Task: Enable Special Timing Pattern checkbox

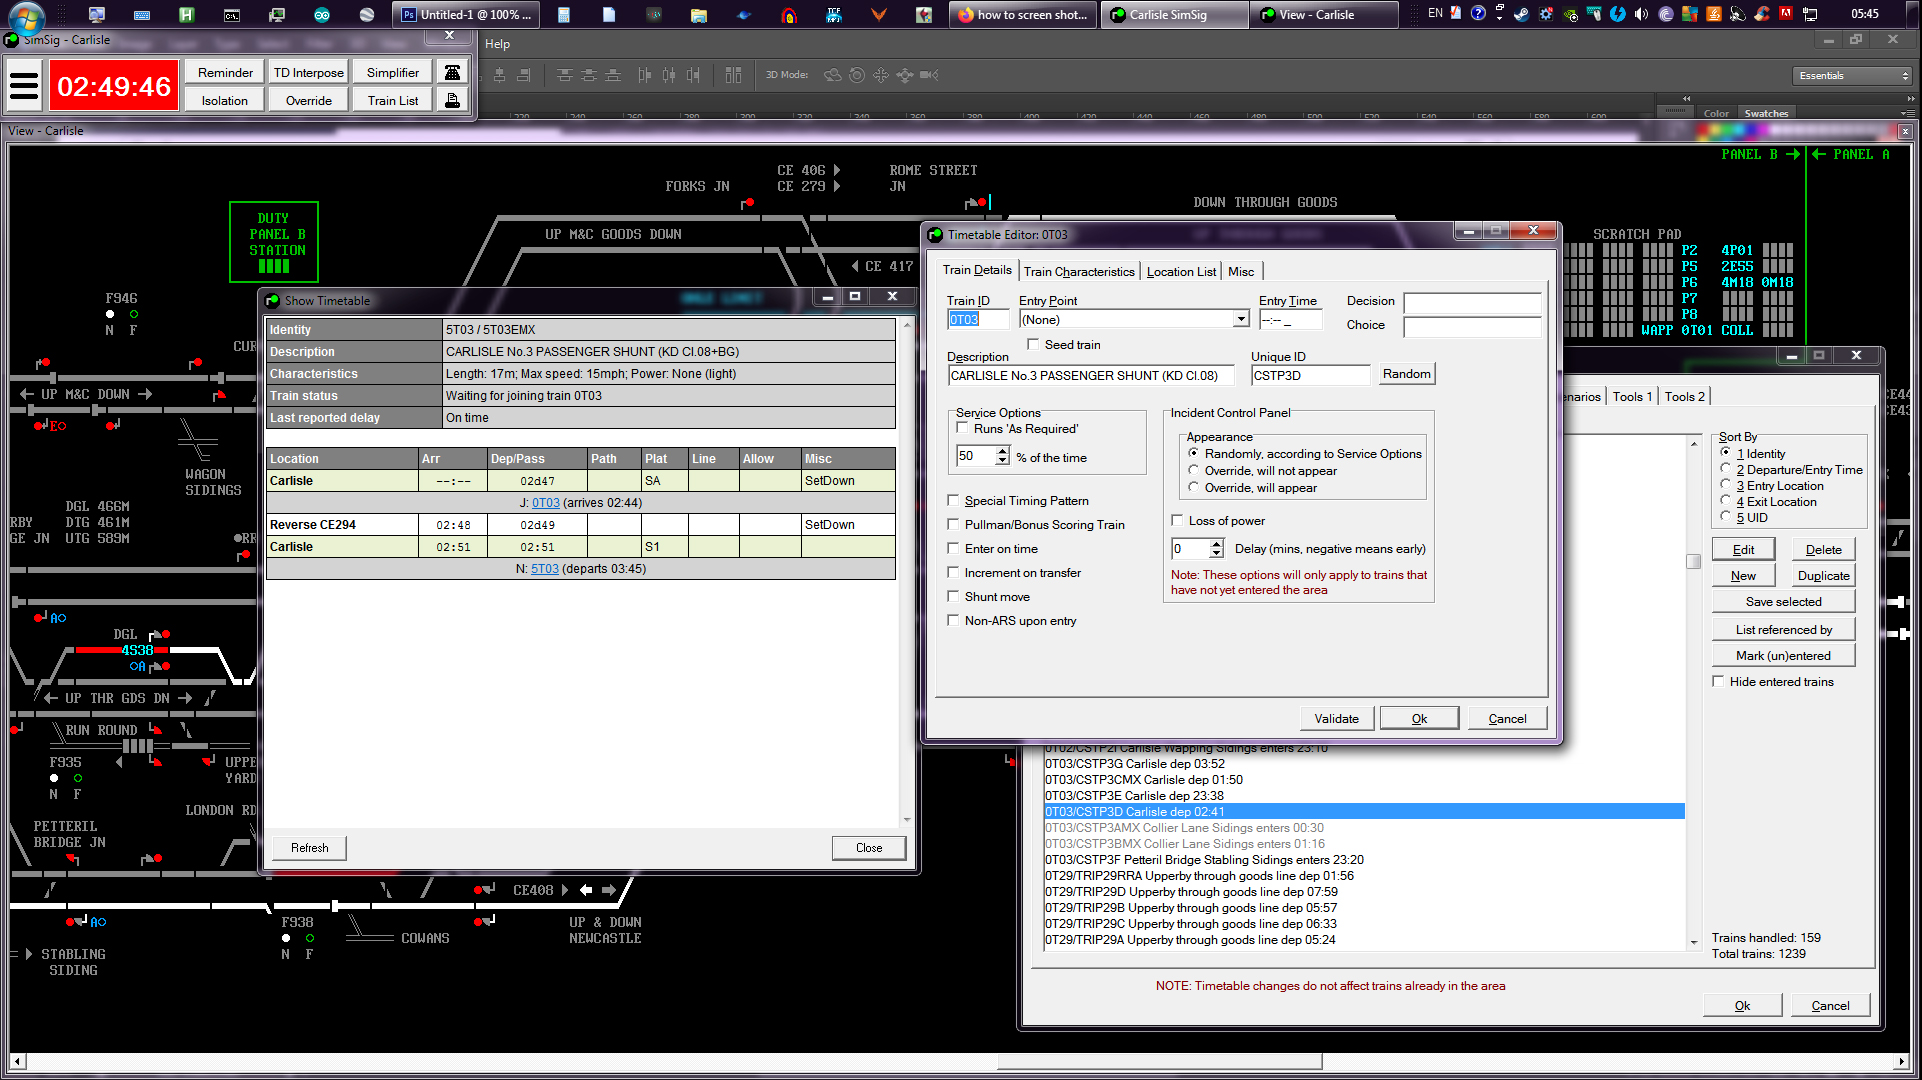Action: tap(953, 500)
